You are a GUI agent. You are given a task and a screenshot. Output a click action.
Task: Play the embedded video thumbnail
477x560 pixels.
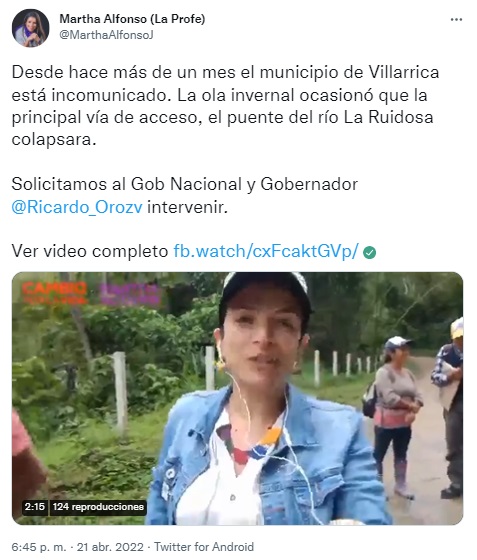tap(237, 398)
